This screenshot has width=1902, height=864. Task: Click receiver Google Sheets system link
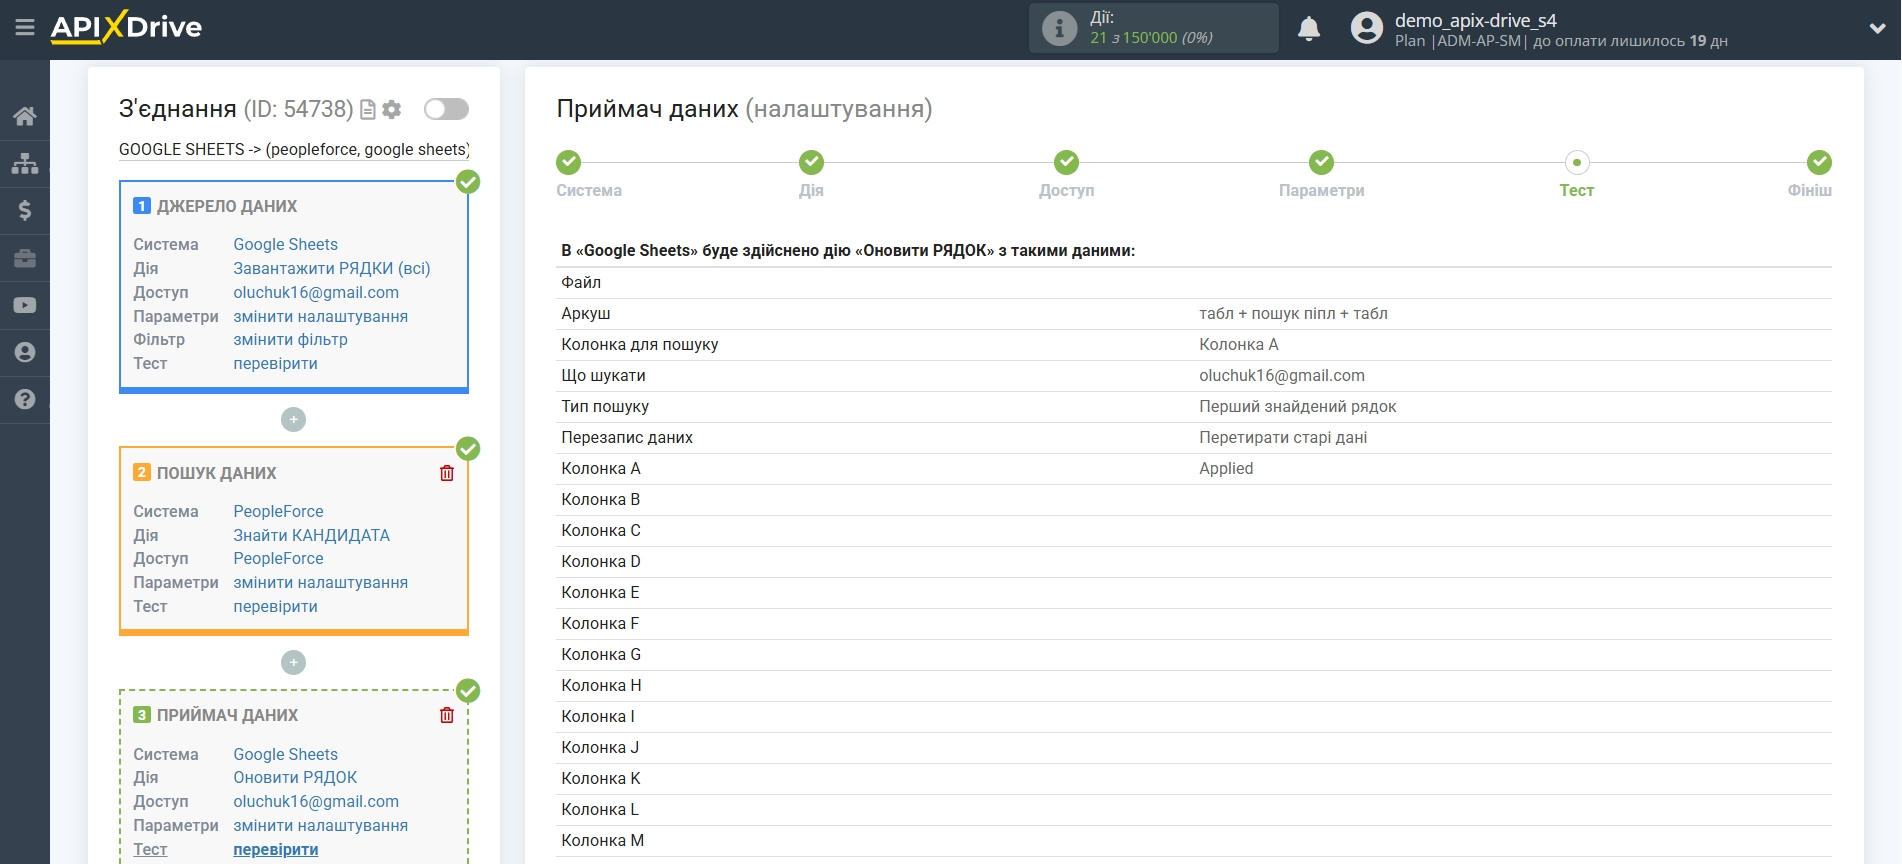285,754
